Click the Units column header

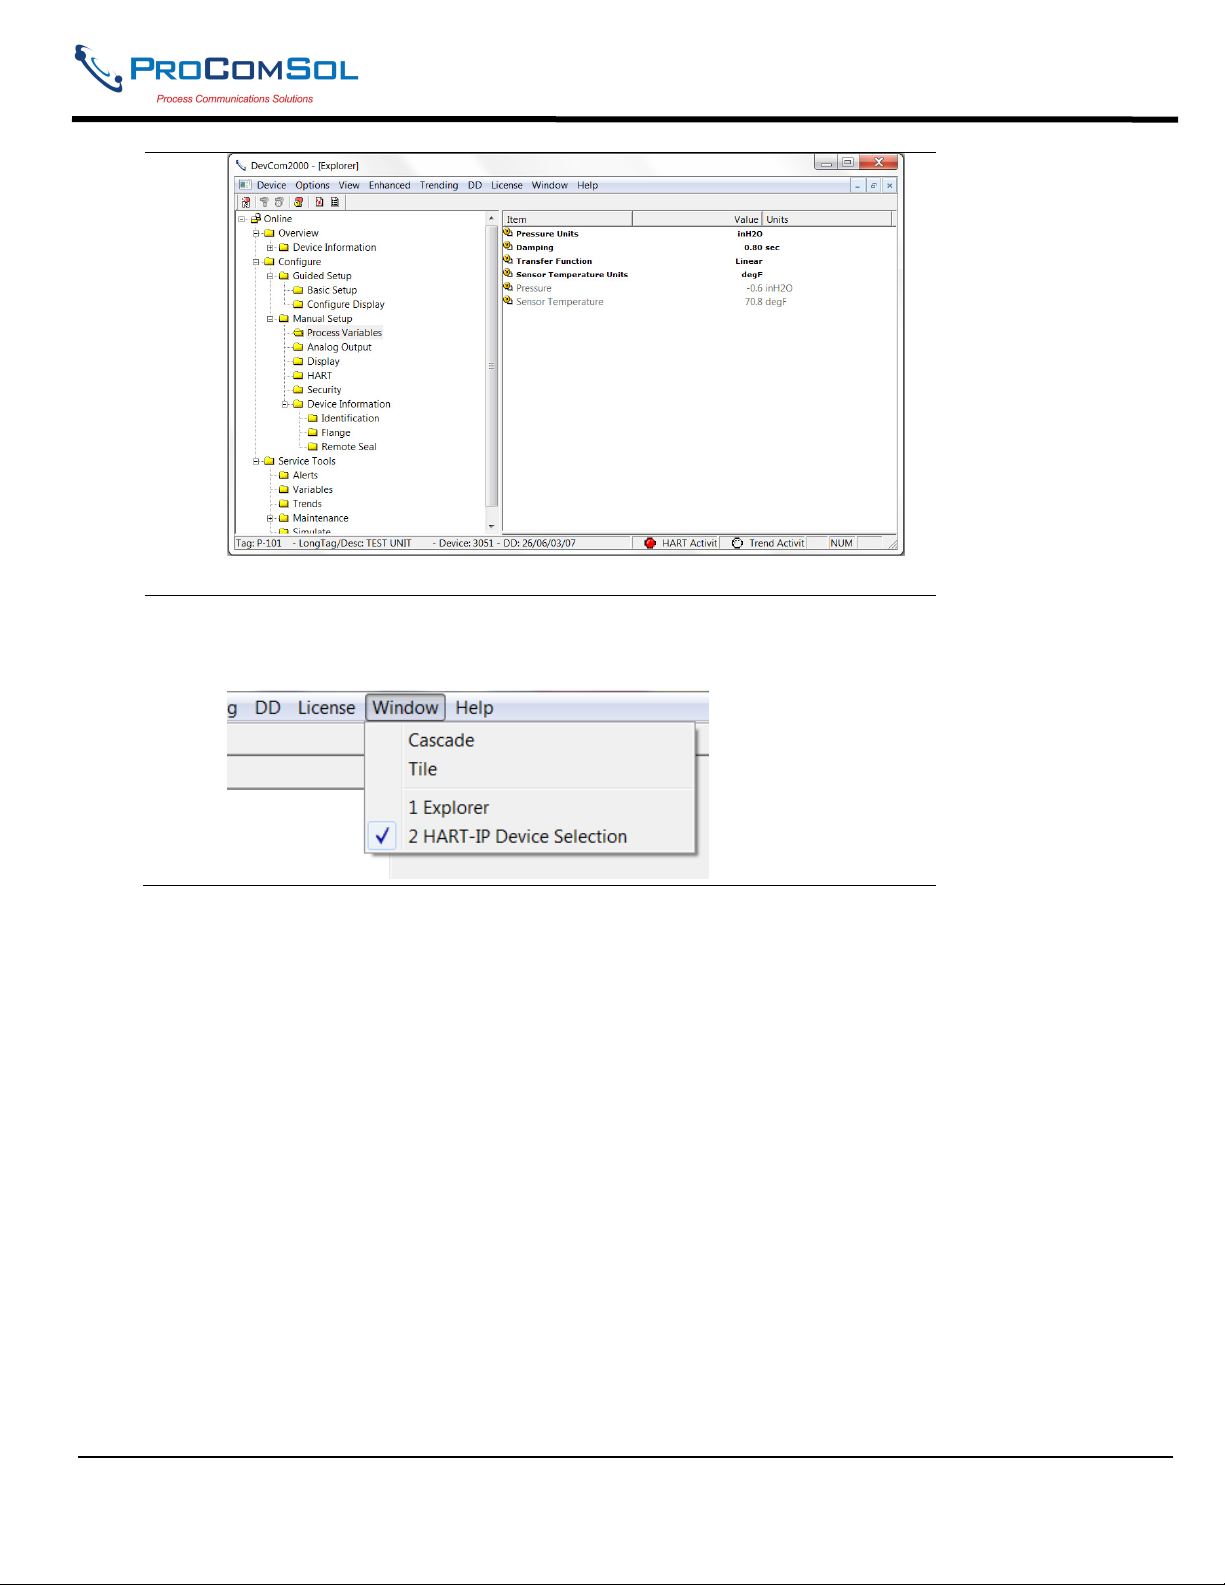[828, 219]
